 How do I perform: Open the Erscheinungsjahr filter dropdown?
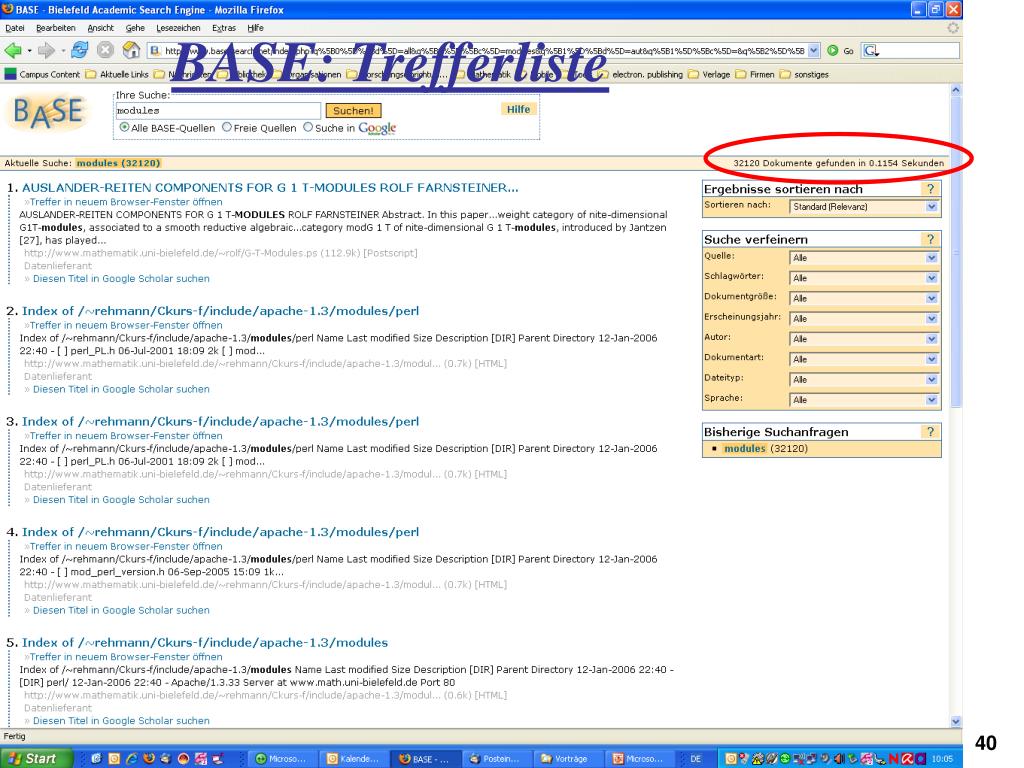click(864, 319)
